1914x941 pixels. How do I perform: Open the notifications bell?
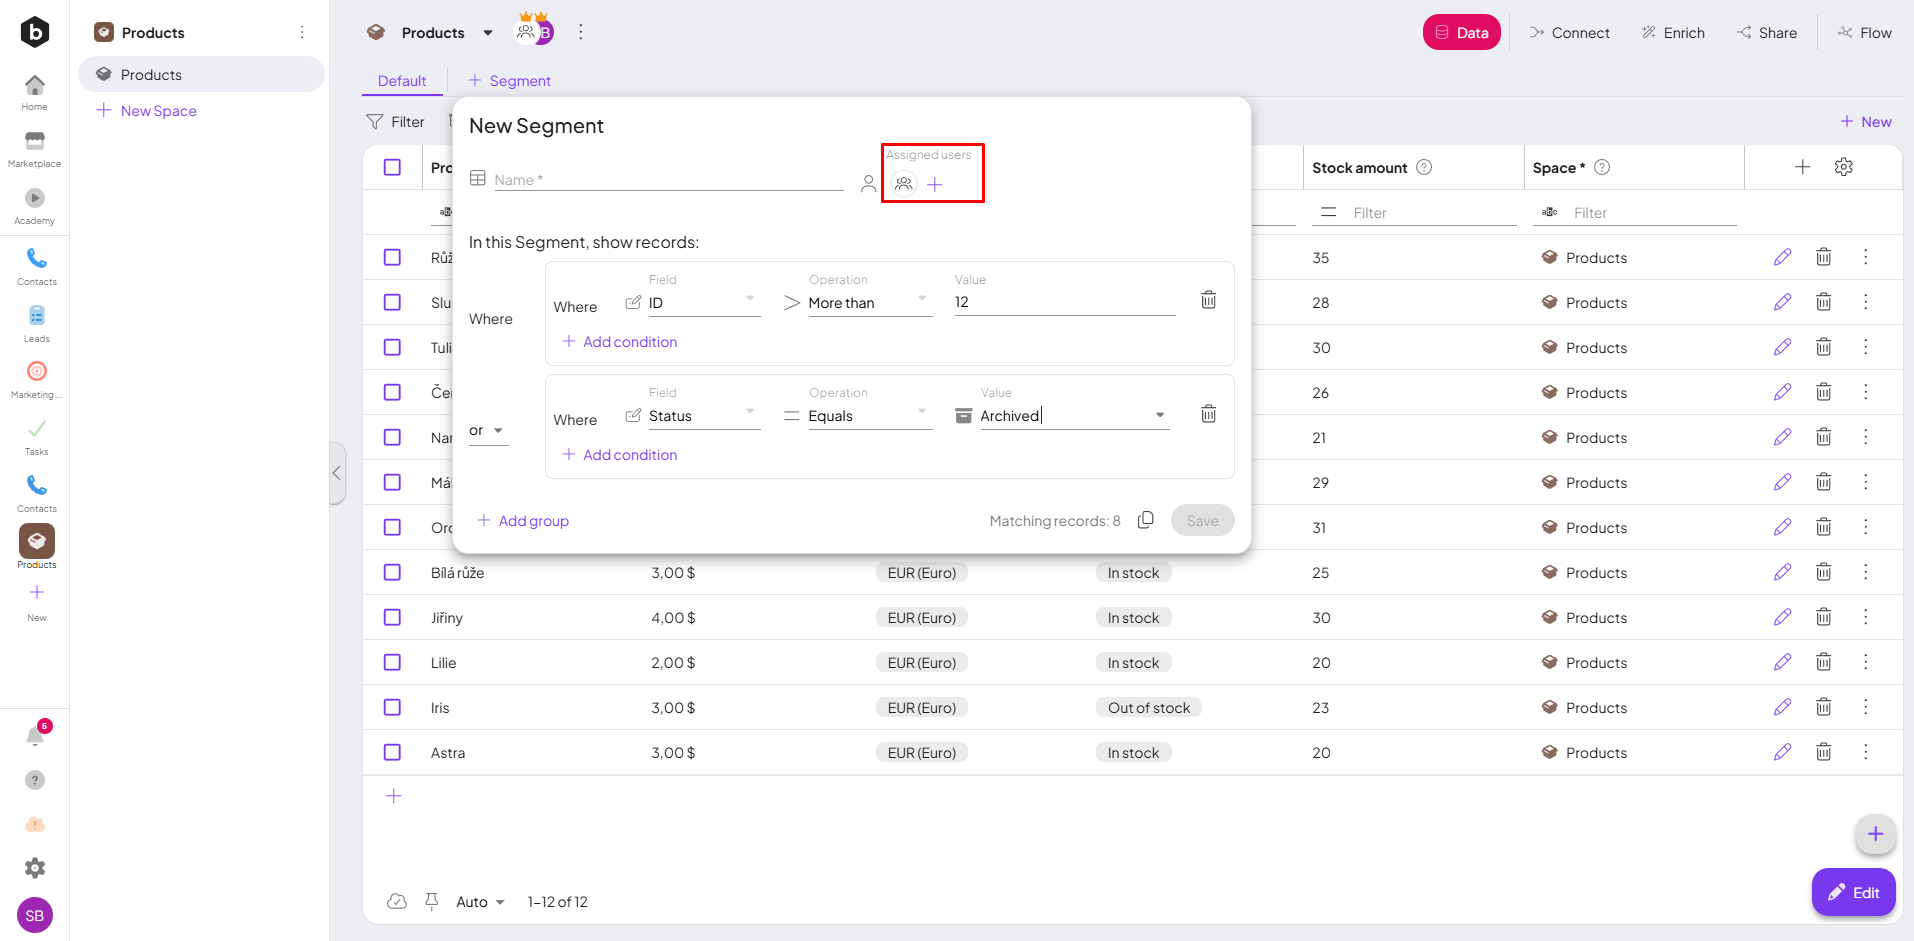click(35, 737)
